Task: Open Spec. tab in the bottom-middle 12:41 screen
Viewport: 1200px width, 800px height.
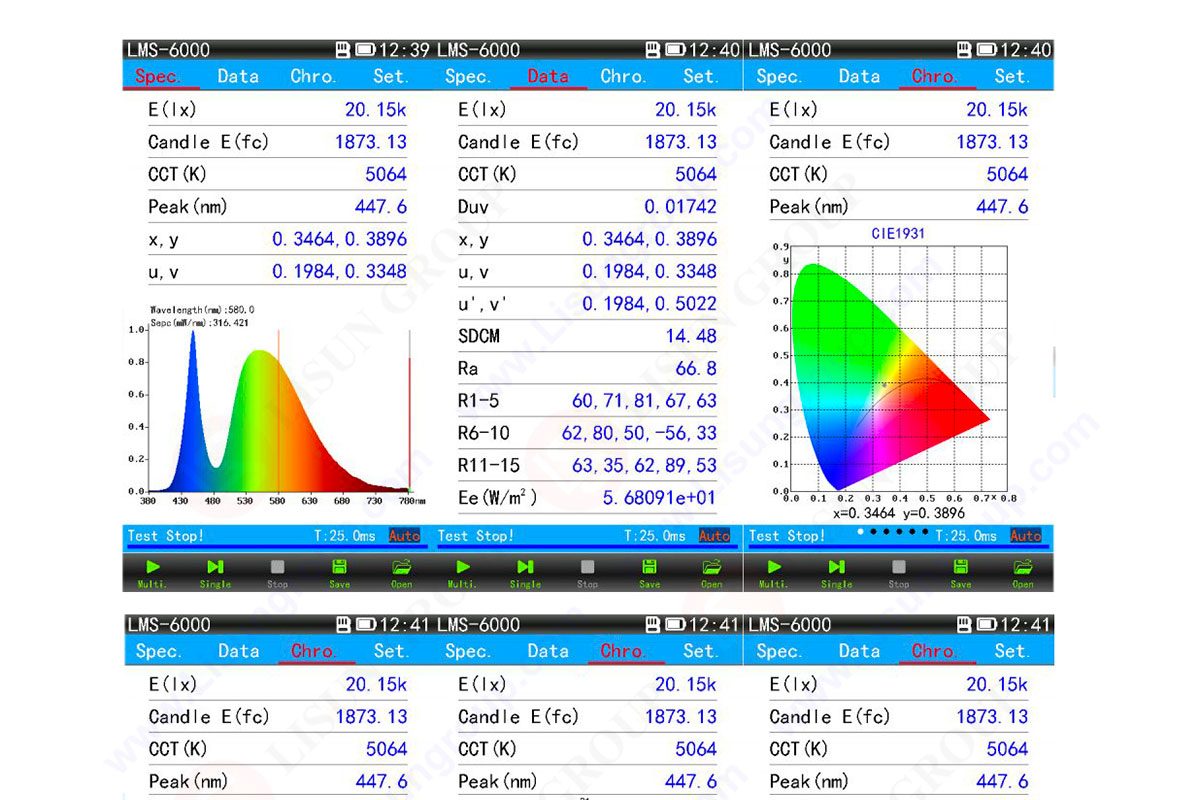Action: pyautogui.click(x=468, y=651)
